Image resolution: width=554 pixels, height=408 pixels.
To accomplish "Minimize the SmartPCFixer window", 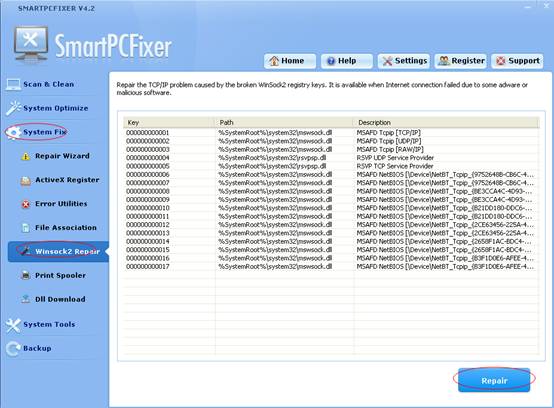I will (x=528, y=7).
